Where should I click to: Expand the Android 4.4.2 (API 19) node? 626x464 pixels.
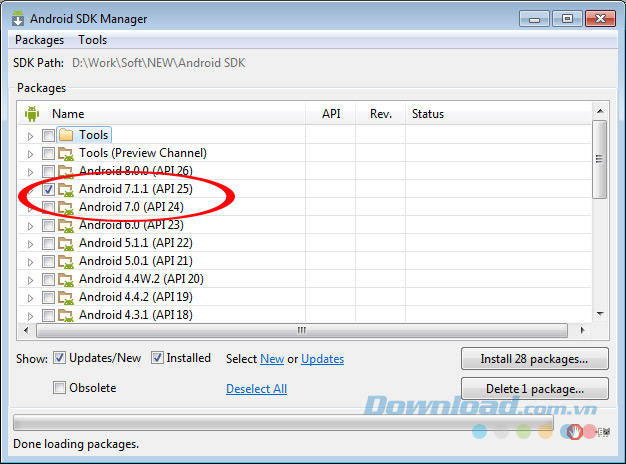[x=30, y=298]
